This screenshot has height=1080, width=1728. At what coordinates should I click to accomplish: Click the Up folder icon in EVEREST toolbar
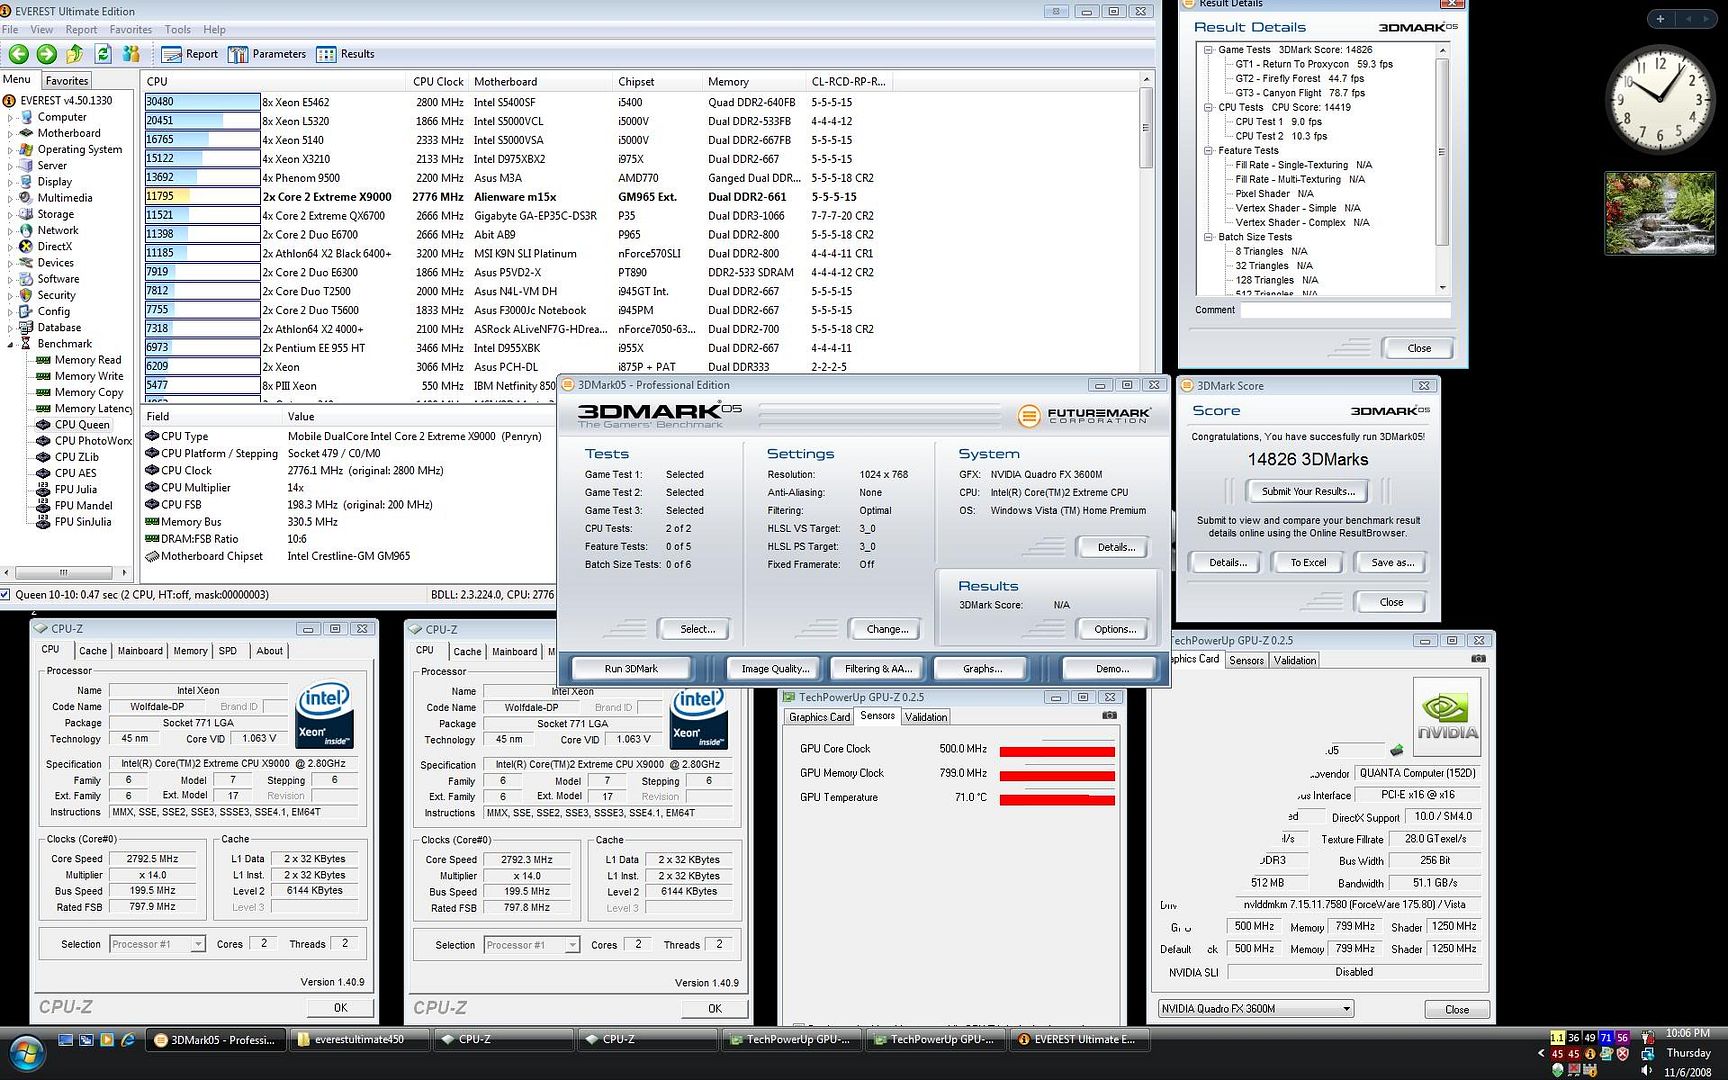74,54
